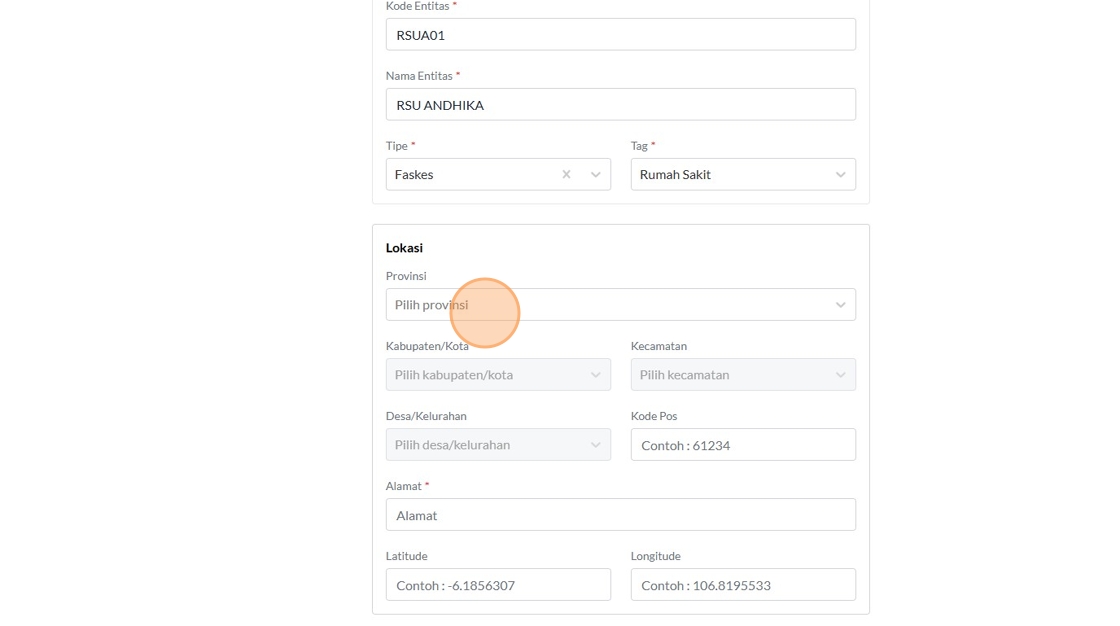1120x626 pixels.
Task: Click the Provinsi field chevron arrow
Action: tap(840, 305)
